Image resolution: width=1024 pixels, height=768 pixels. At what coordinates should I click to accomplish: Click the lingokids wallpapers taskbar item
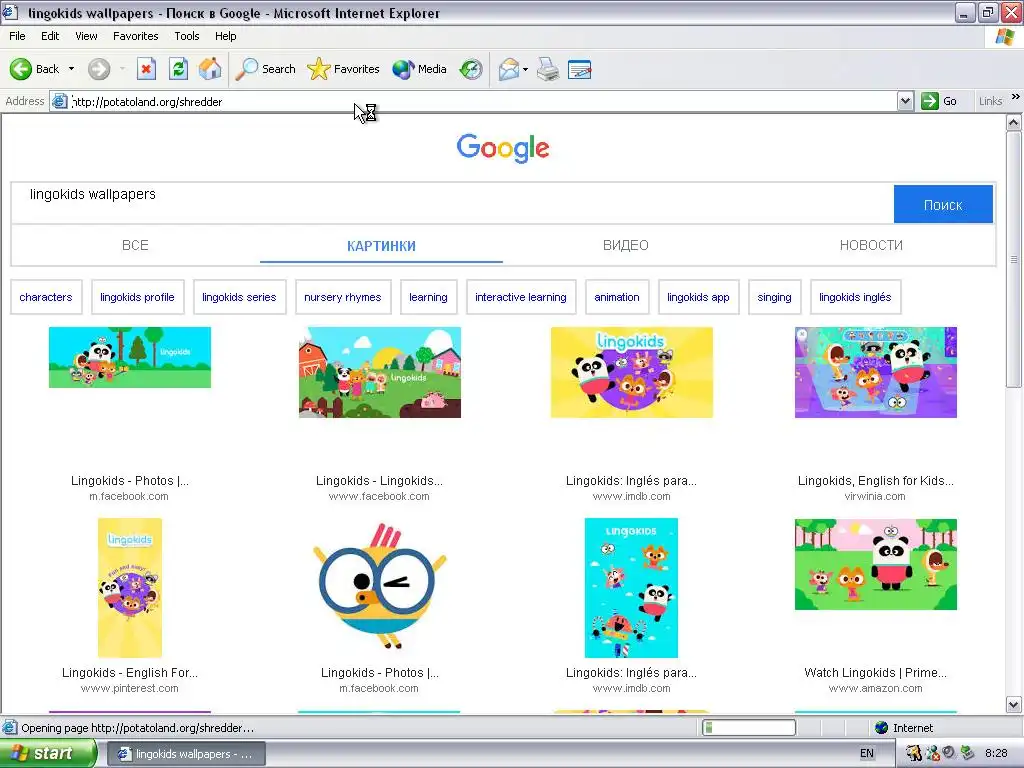point(186,754)
